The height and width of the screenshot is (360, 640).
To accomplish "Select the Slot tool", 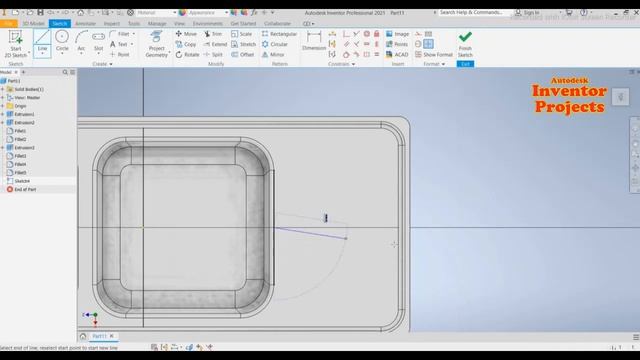I will [x=98, y=41].
